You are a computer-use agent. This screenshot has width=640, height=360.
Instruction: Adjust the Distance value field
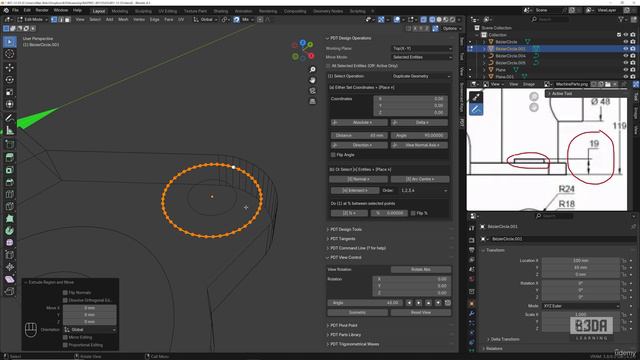(359, 136)
